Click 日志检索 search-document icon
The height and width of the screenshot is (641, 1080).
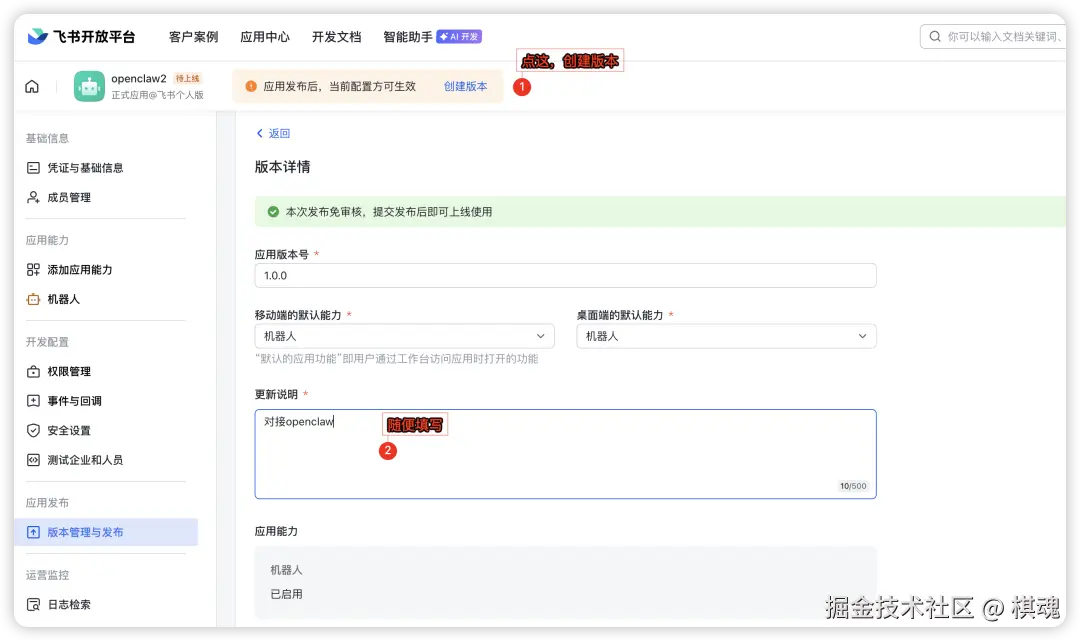point(33,605)
